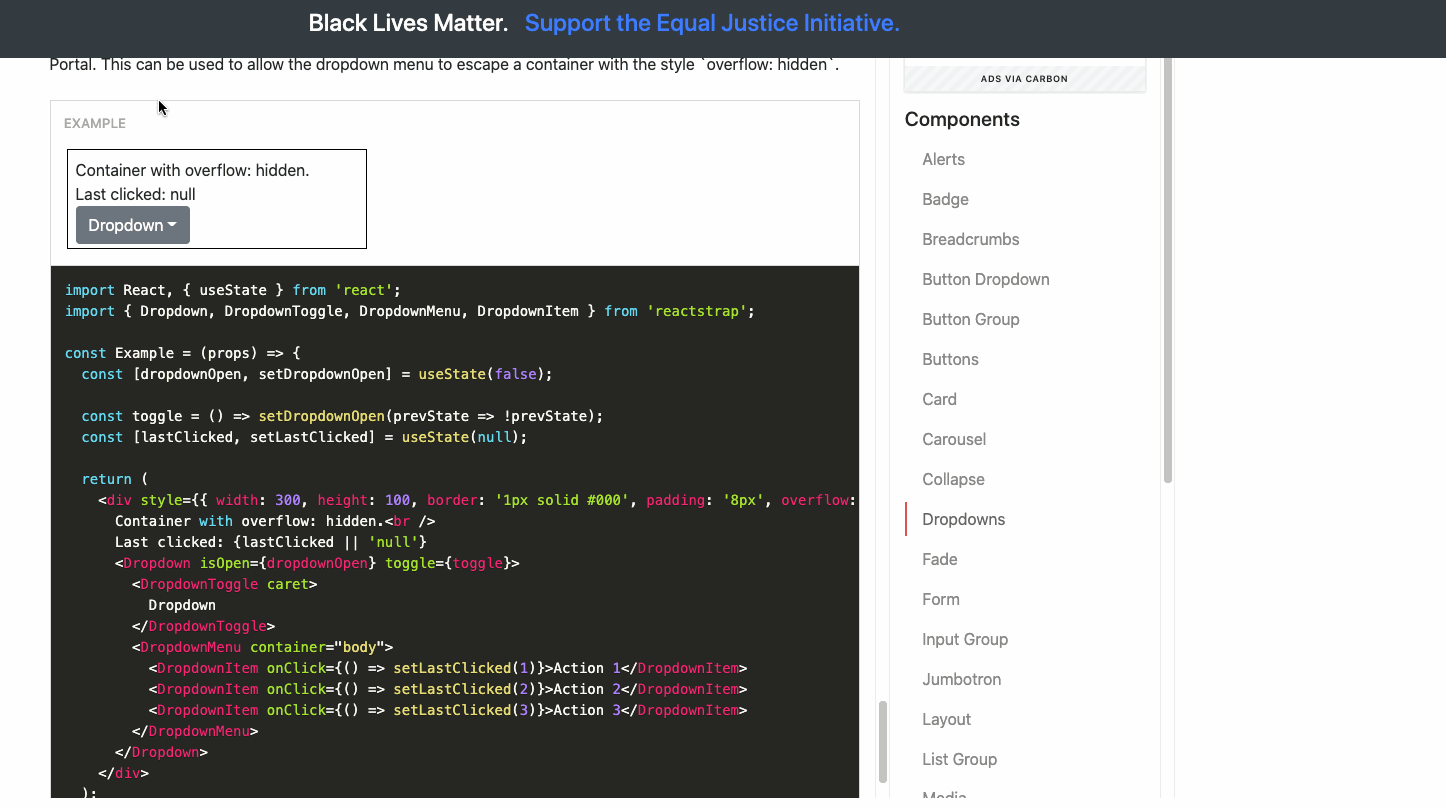Click the "ADS VIA CARBON" label
This screenshot has height=807, width=1446.
pyautogui.click(x=1024, y=78)
